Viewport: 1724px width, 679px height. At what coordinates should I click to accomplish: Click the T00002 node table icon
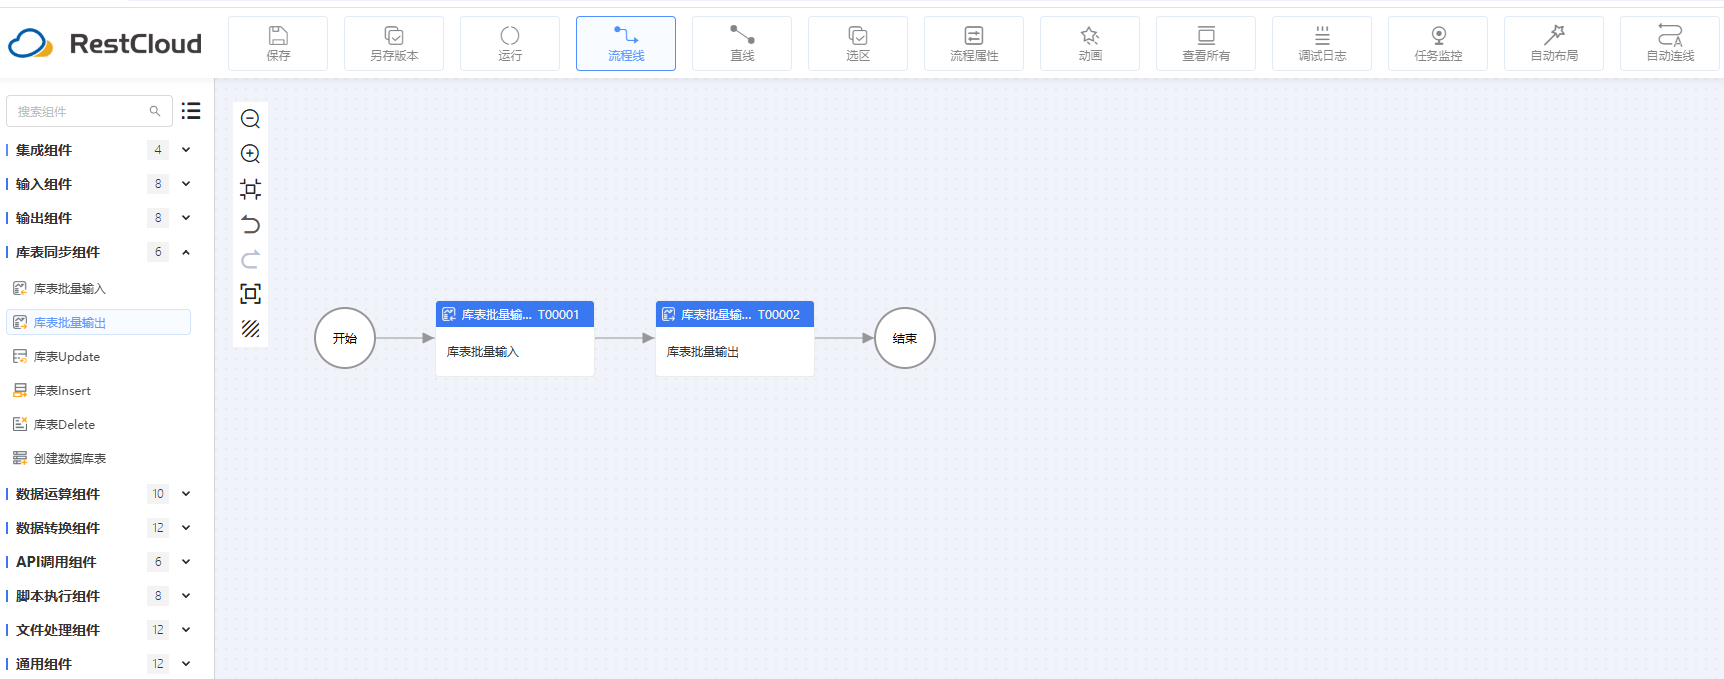click(x=669, y=314)
